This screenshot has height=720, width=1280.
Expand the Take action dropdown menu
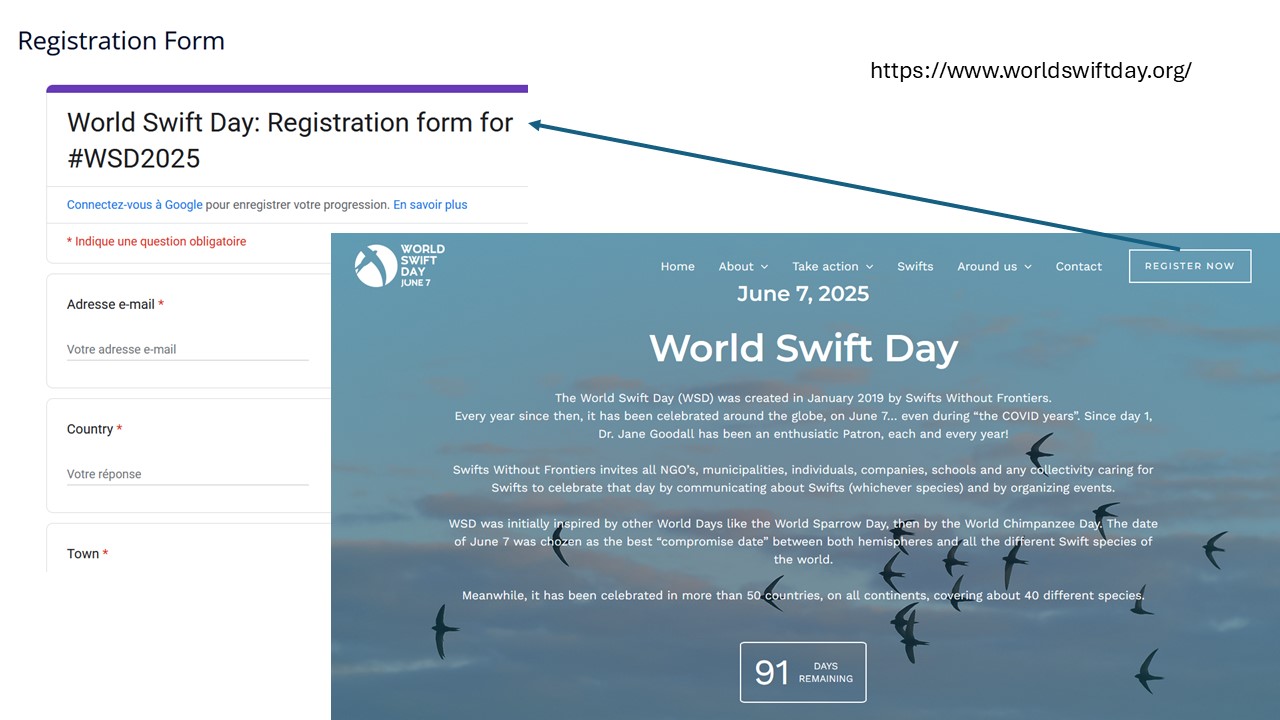tap(833, 266)
